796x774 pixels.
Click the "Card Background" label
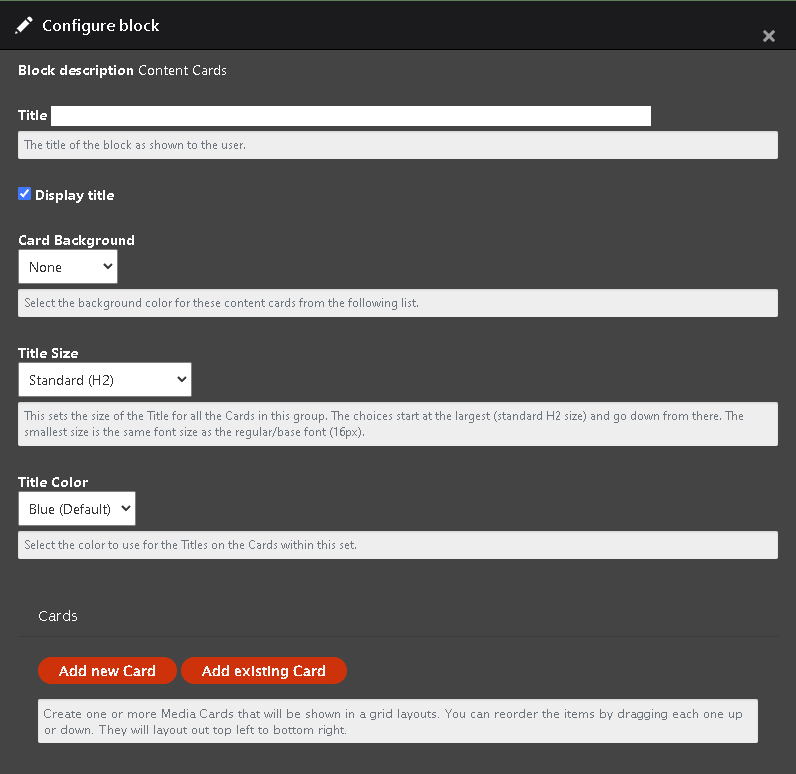point(76,240)
